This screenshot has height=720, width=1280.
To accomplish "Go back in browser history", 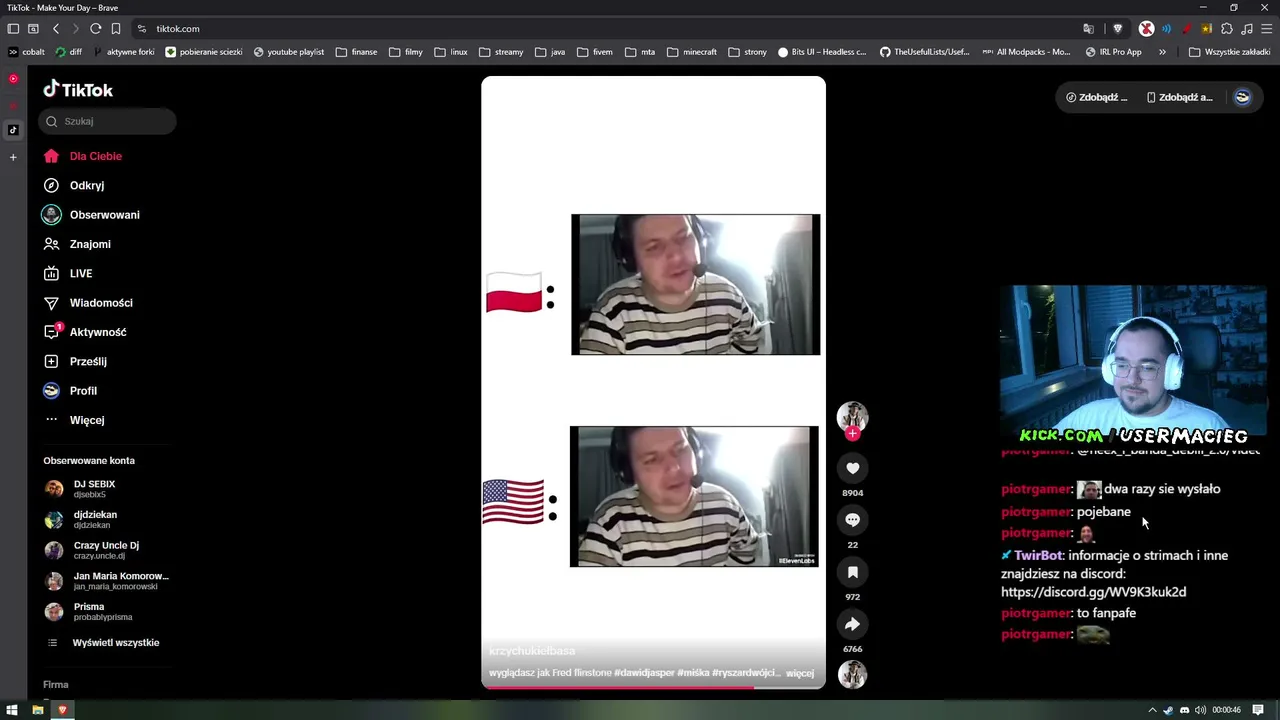I will pos(56,29).
